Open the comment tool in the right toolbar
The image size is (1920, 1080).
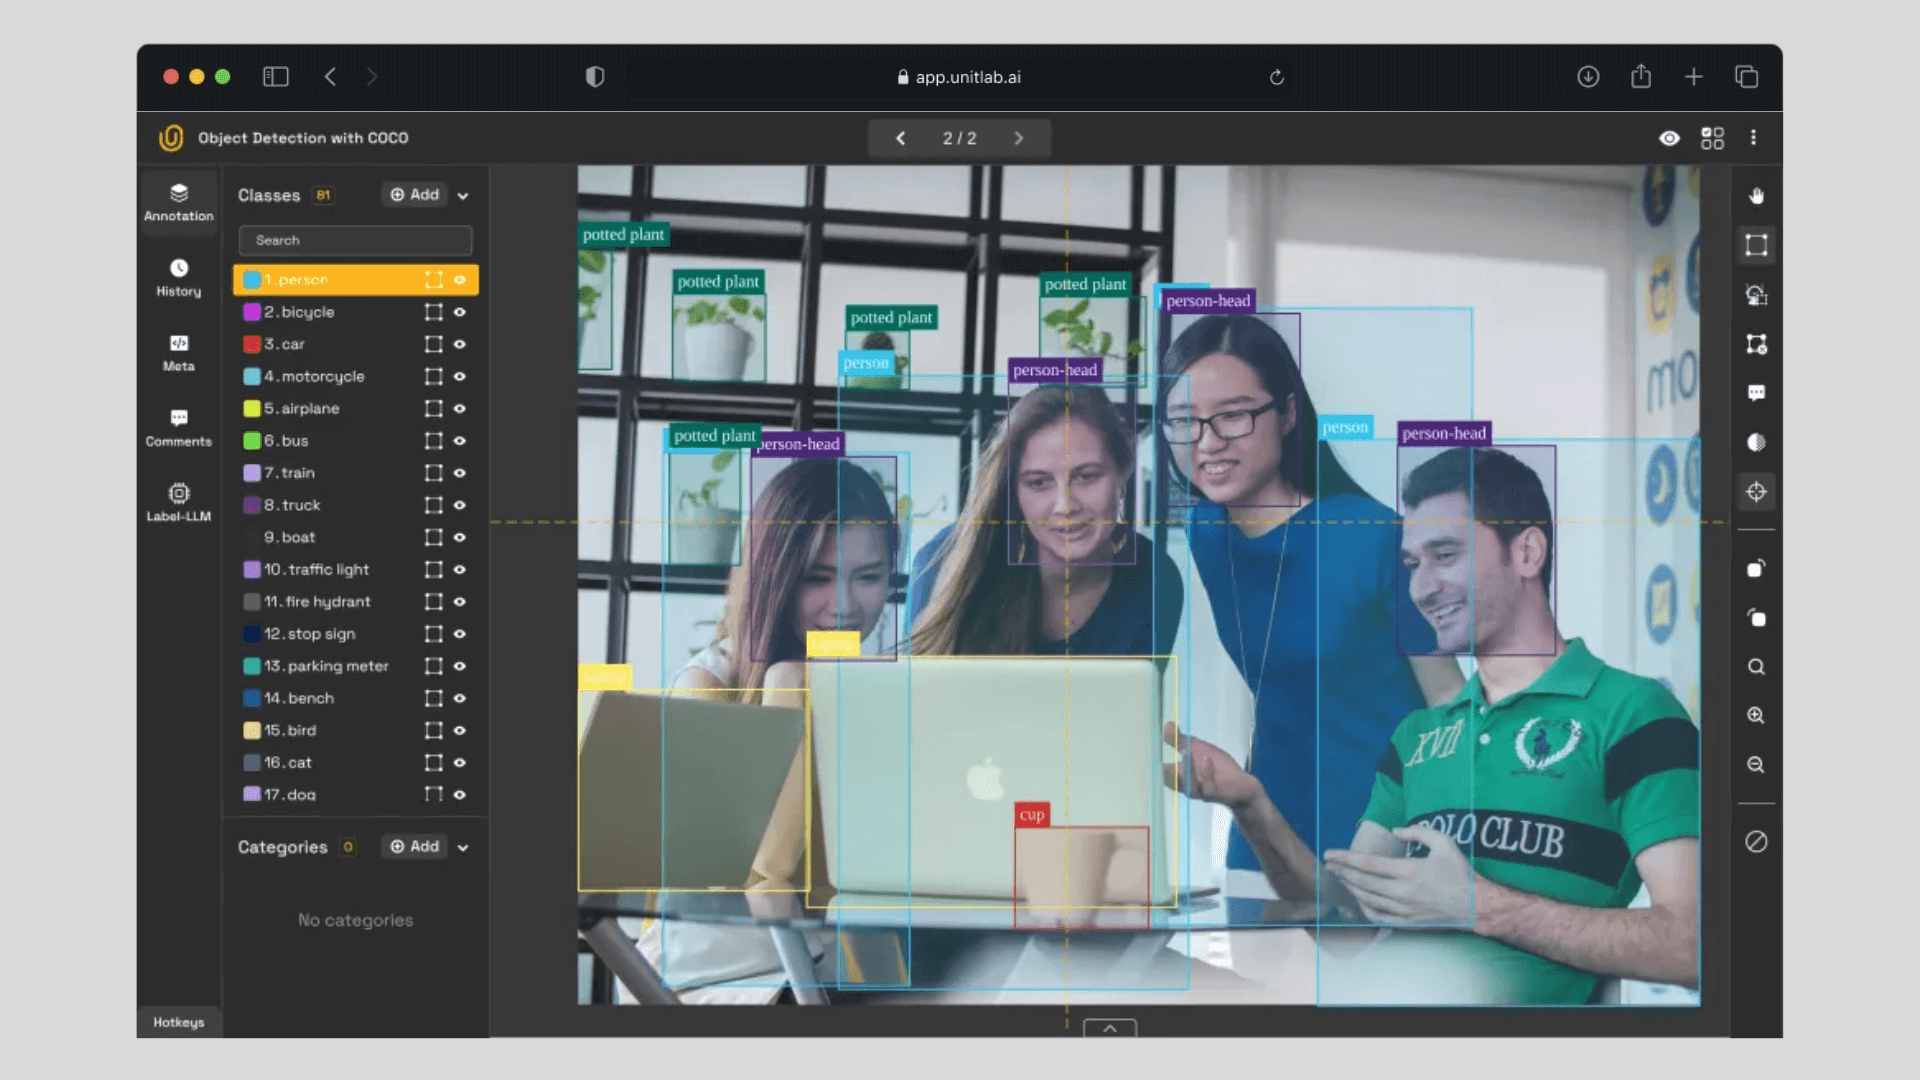(x=1756, y=393)
